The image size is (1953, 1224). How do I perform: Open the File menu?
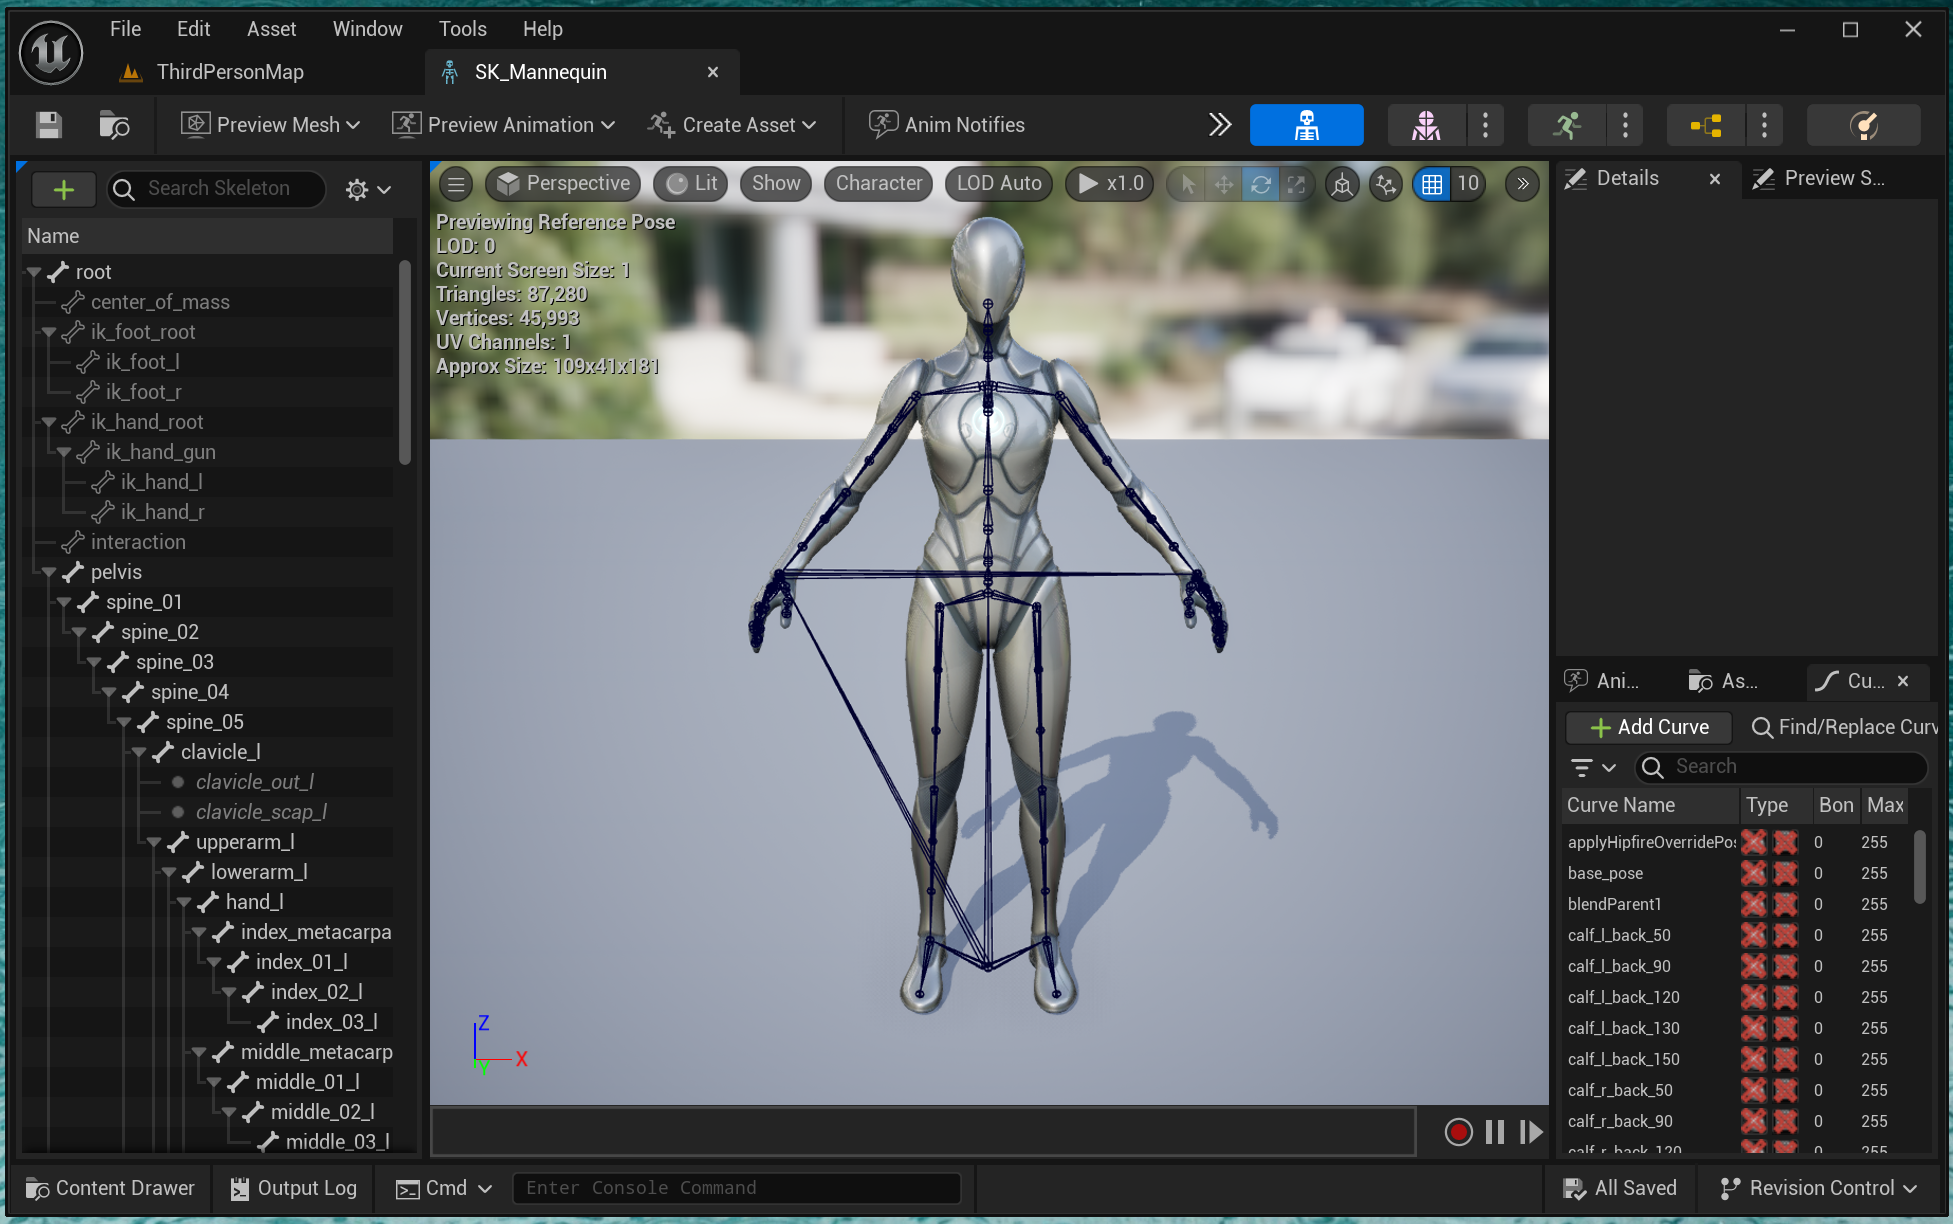125,29
